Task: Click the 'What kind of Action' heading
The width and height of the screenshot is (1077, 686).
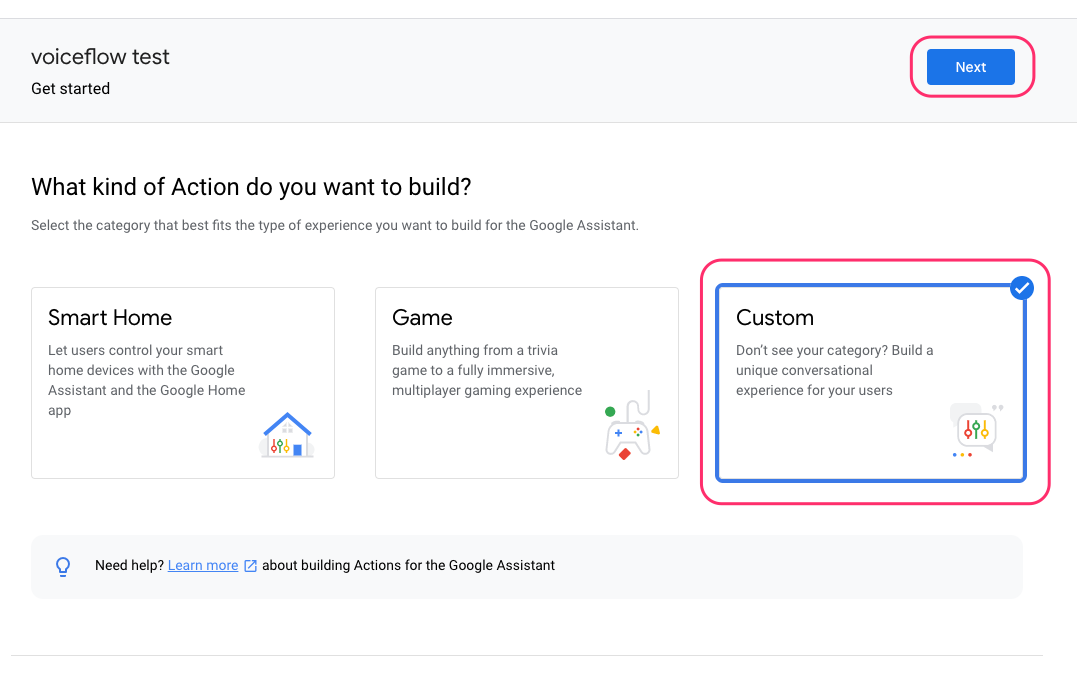Action: [x=251, y=187]
